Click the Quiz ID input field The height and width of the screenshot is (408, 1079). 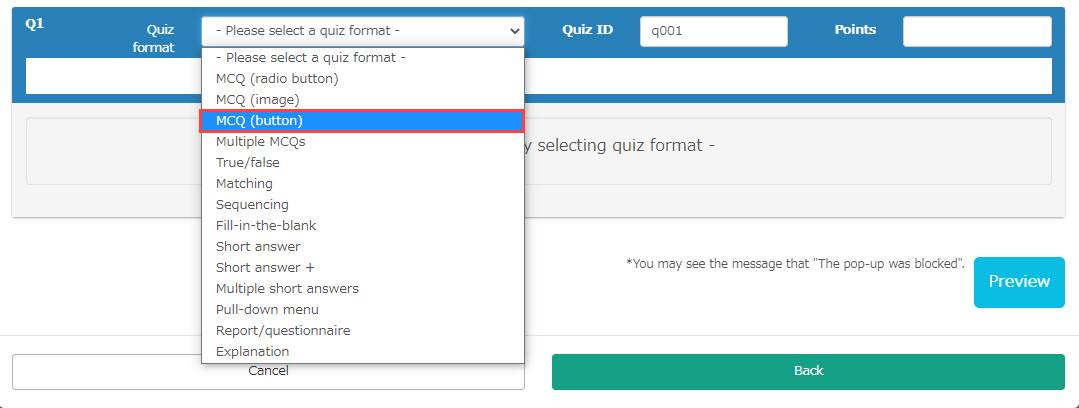tap(713, 31)
